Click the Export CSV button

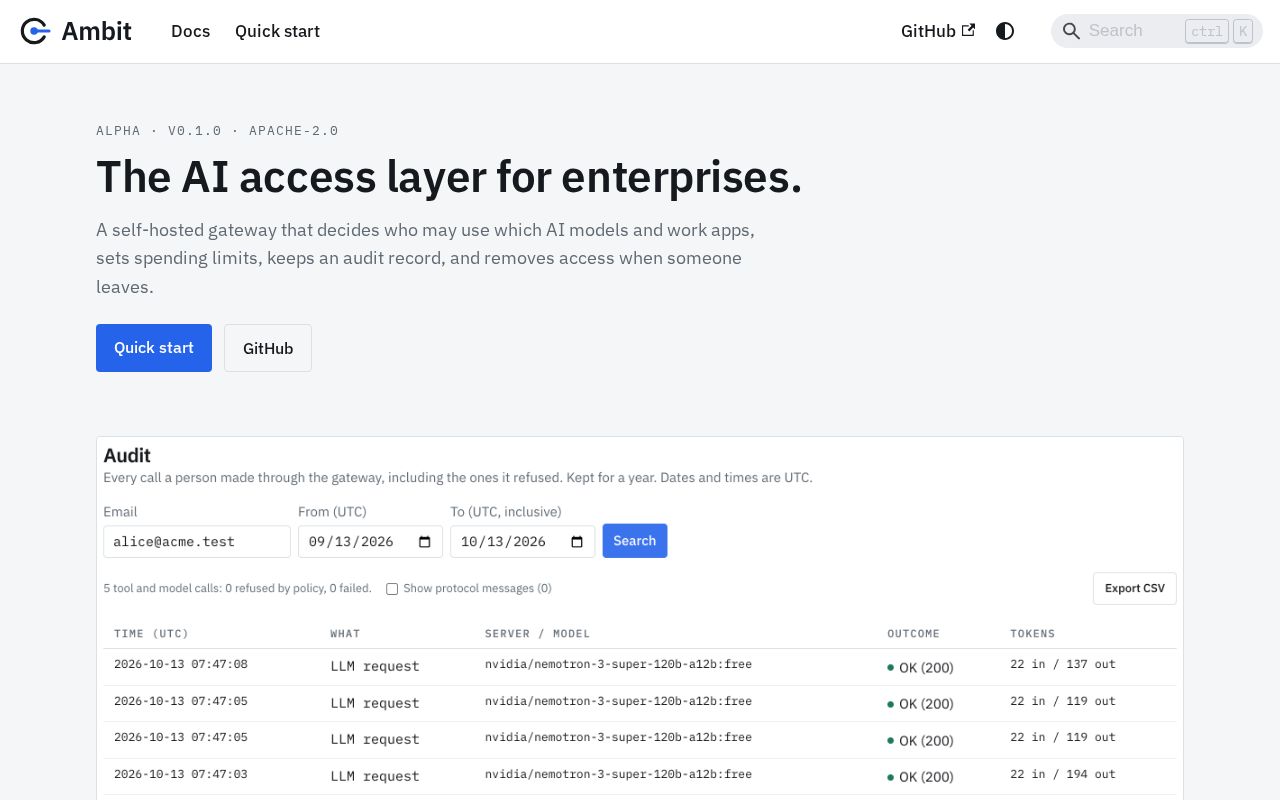[1135, 588]
